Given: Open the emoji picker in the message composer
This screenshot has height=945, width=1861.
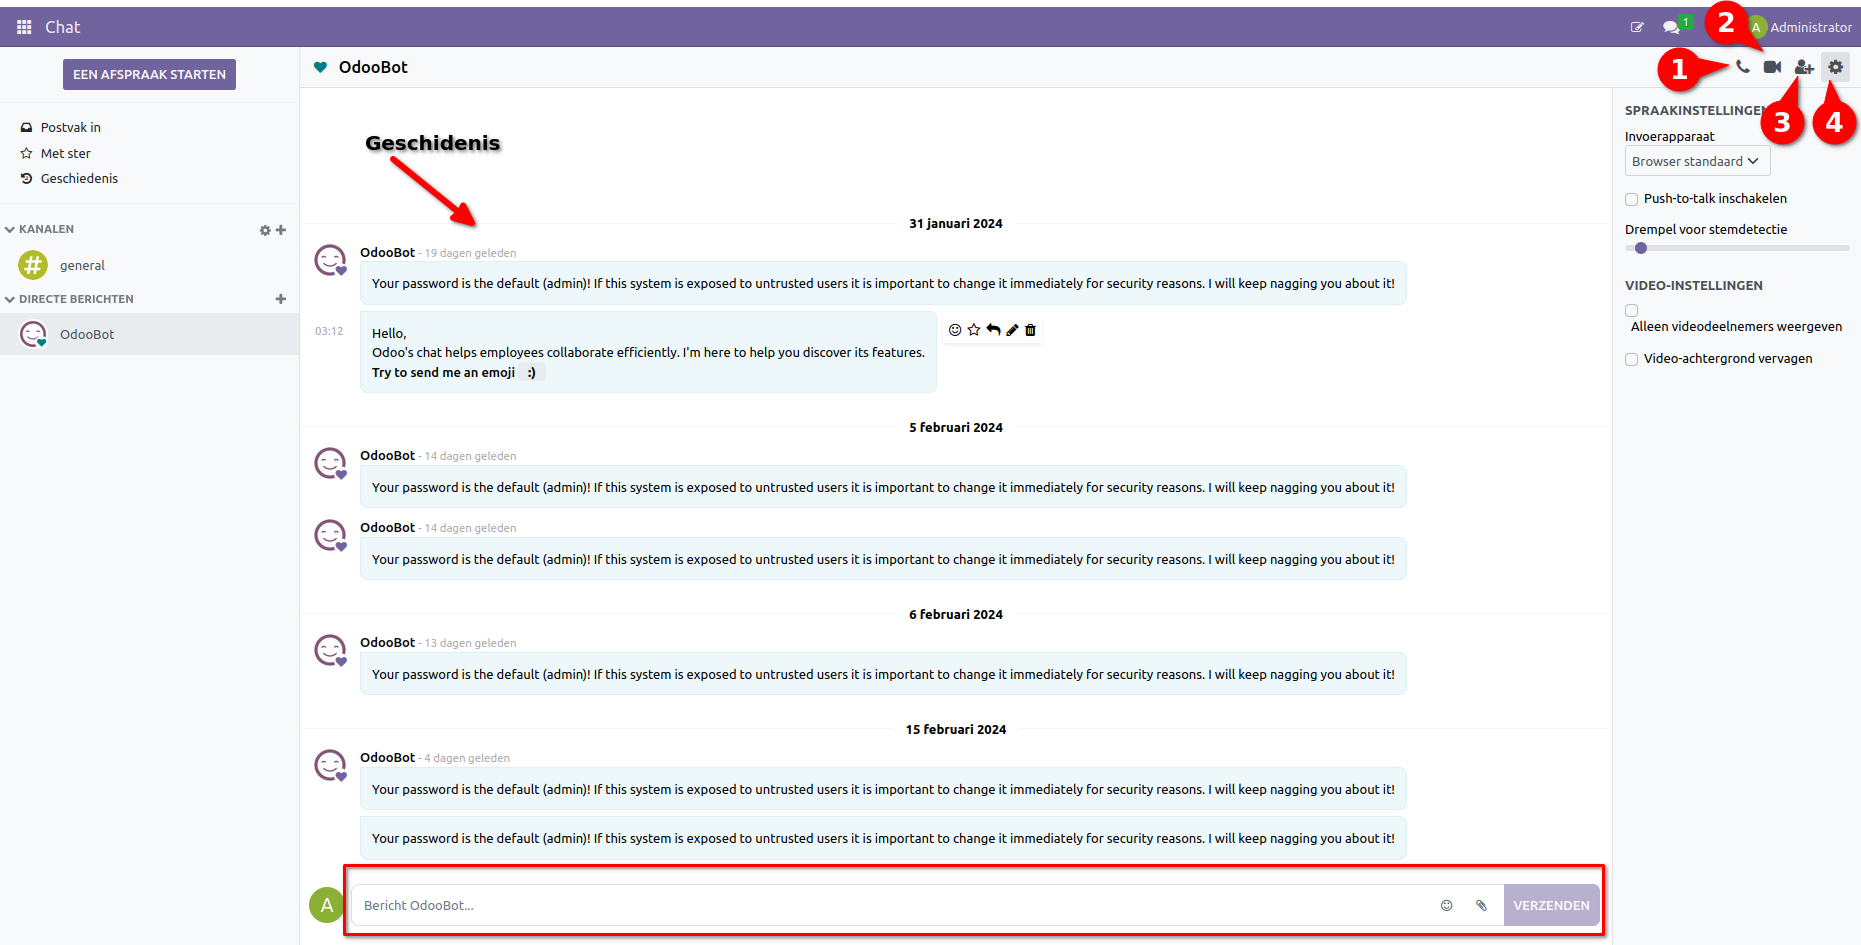Looking at the screenshot, I should [x=1446, y=905].
